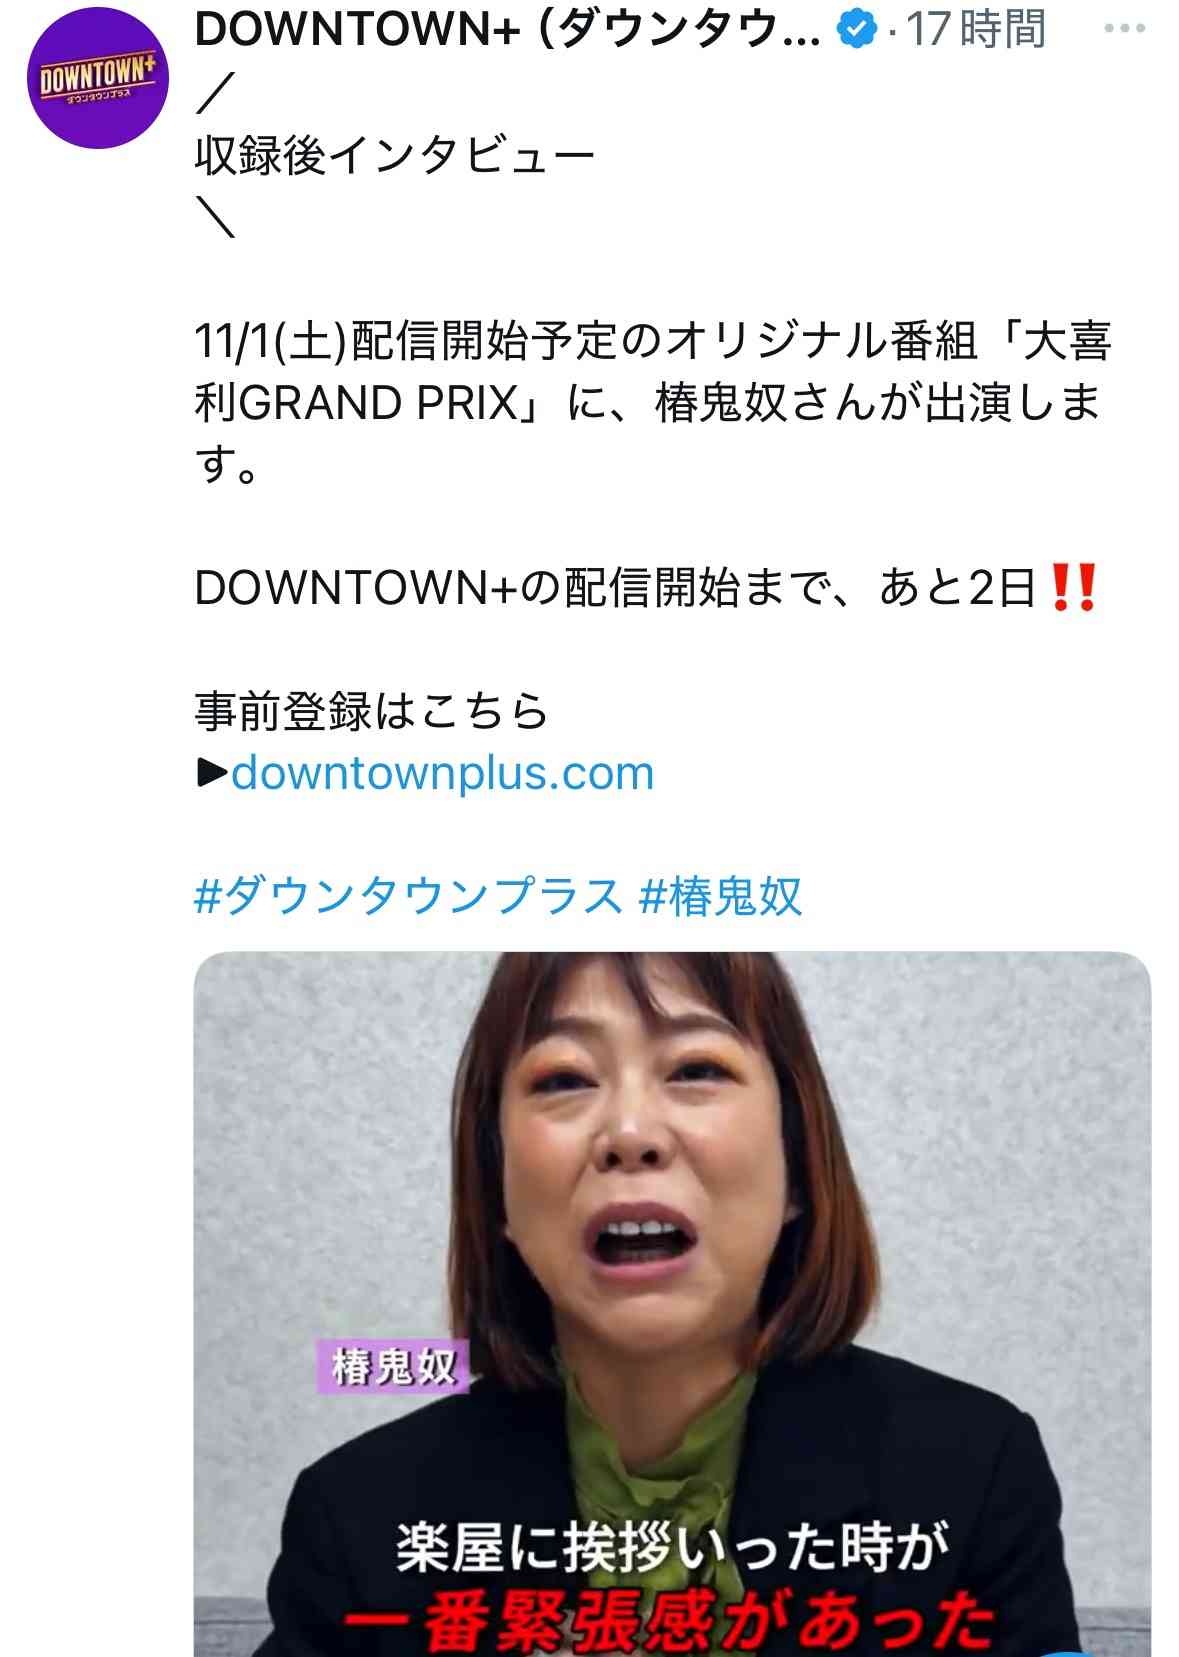Open the three-dot more options menu
The image size is (1179, 1657).
[1124, 29]
